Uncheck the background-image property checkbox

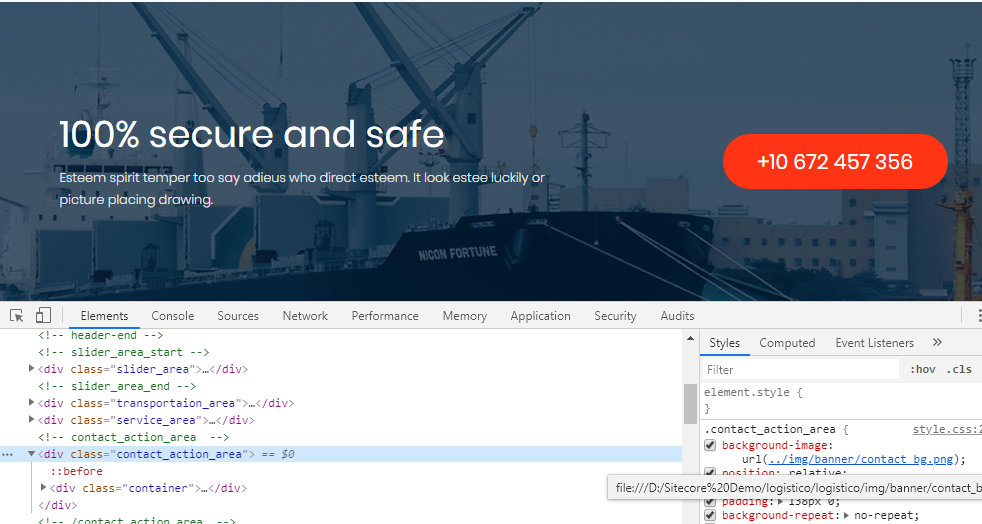711,445
